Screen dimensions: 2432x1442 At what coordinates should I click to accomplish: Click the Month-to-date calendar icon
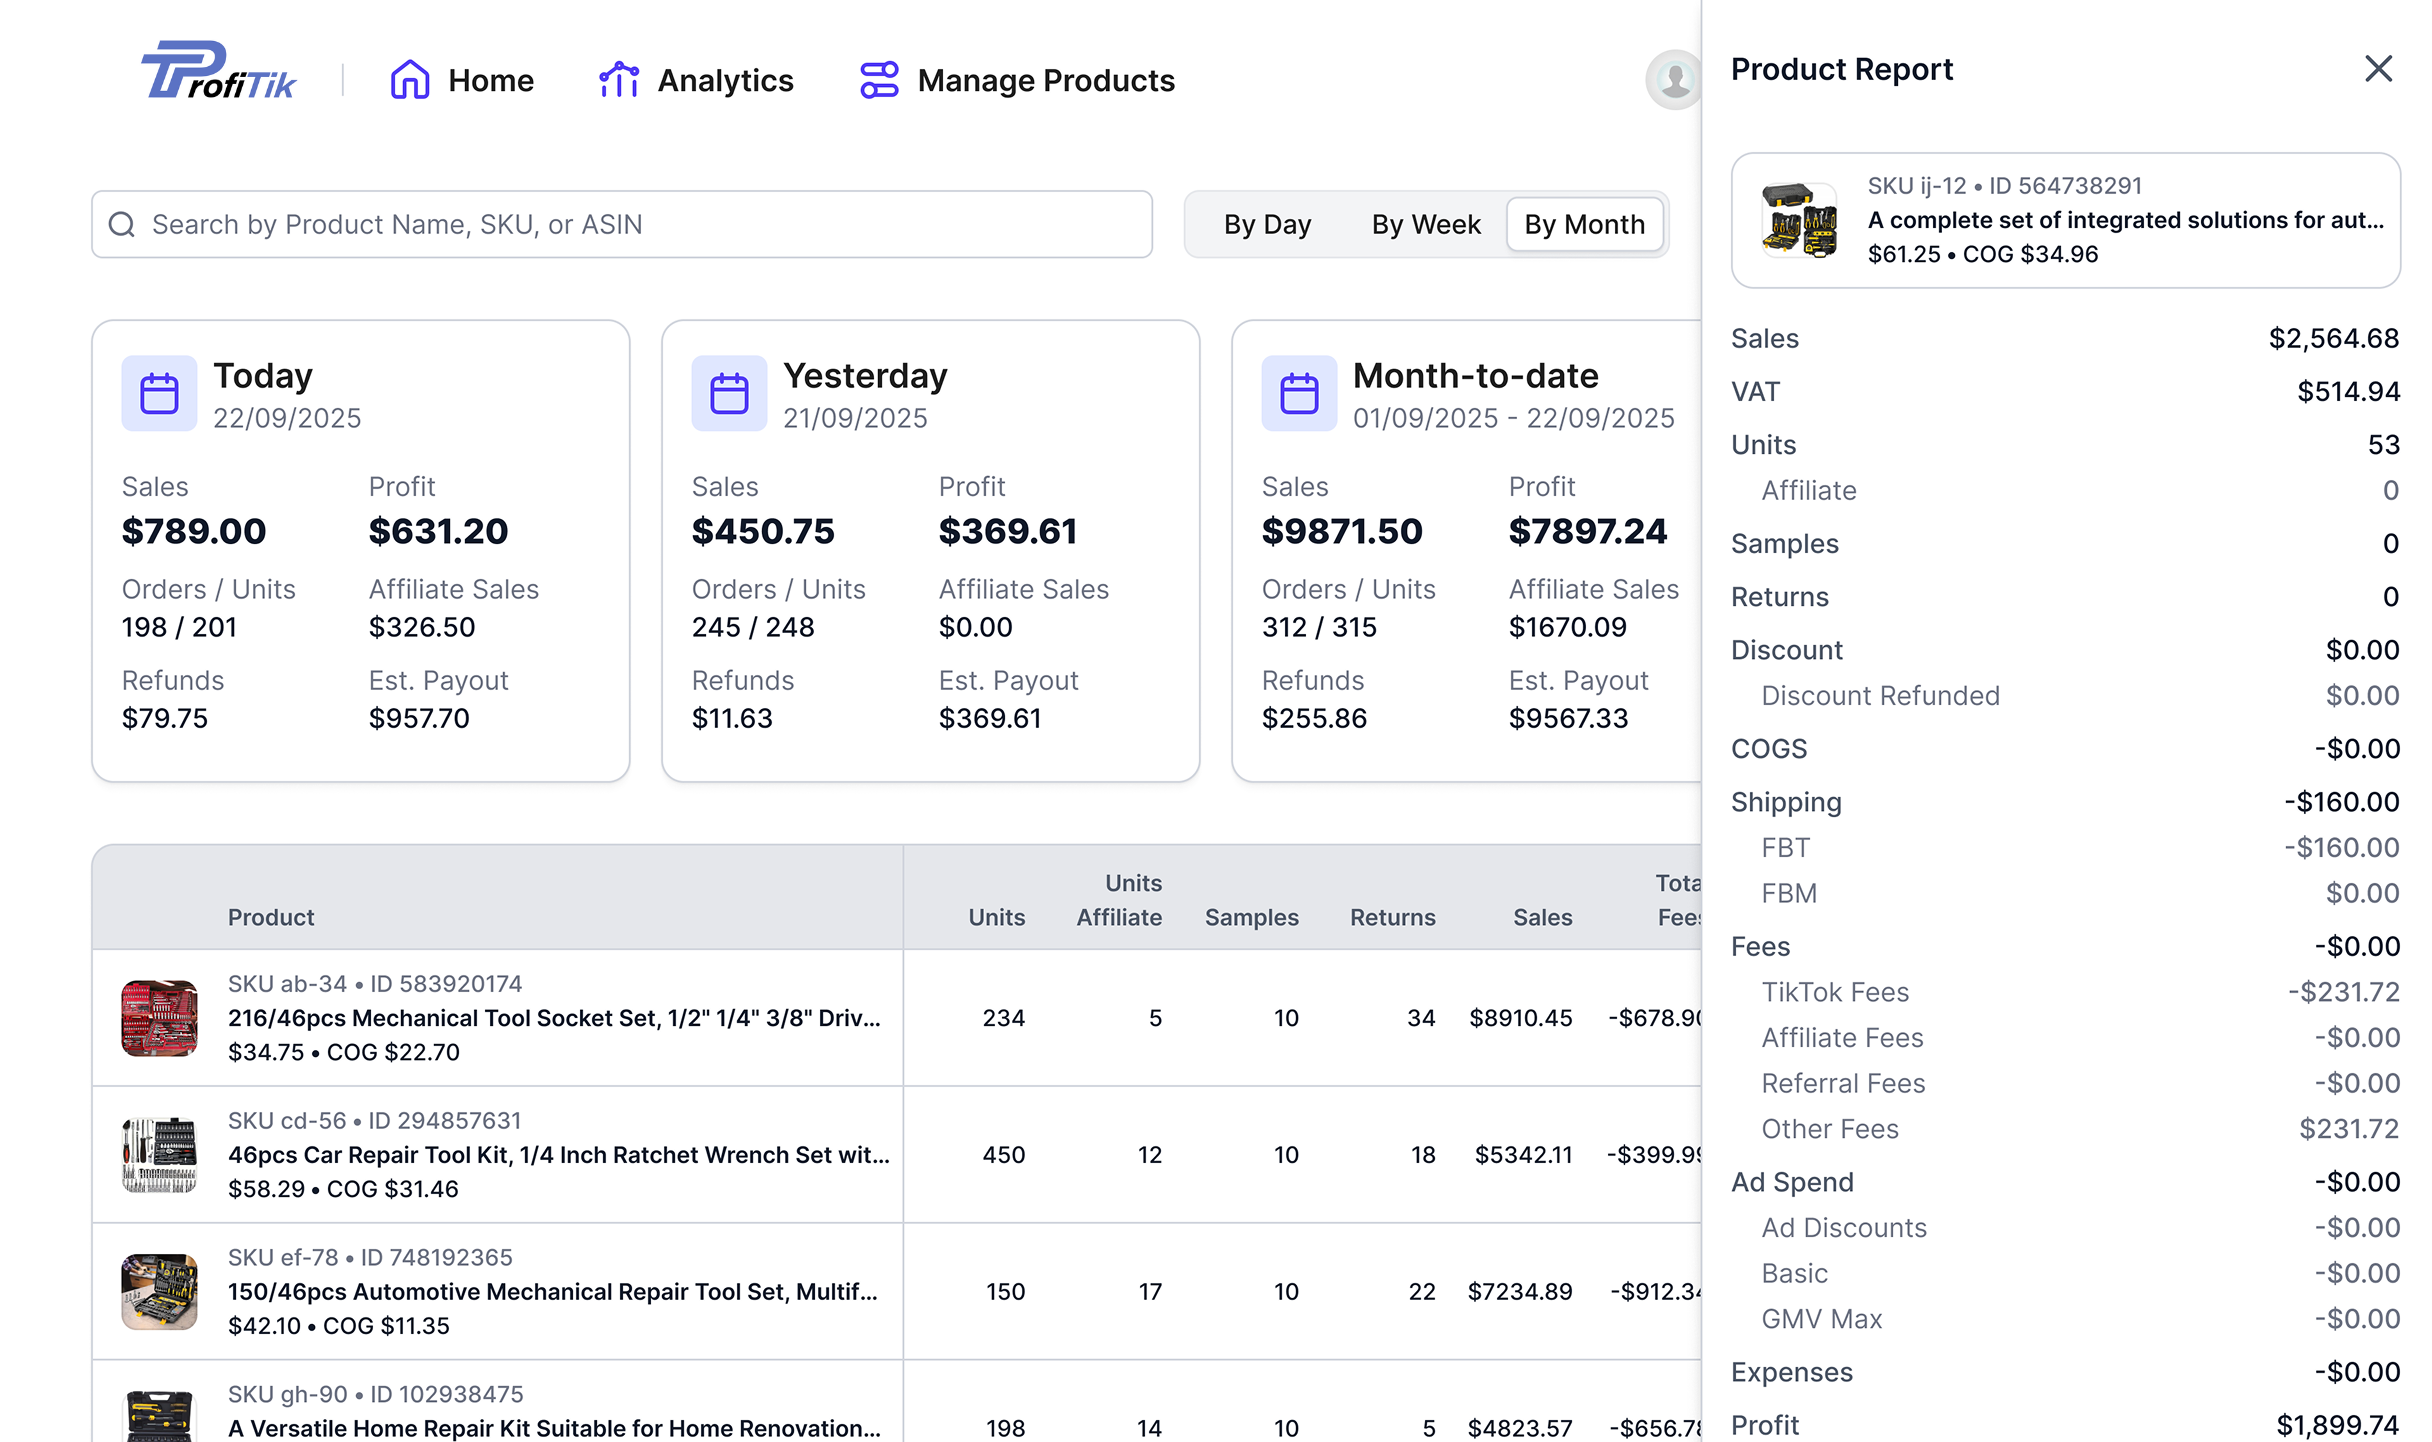[1299, 394]
